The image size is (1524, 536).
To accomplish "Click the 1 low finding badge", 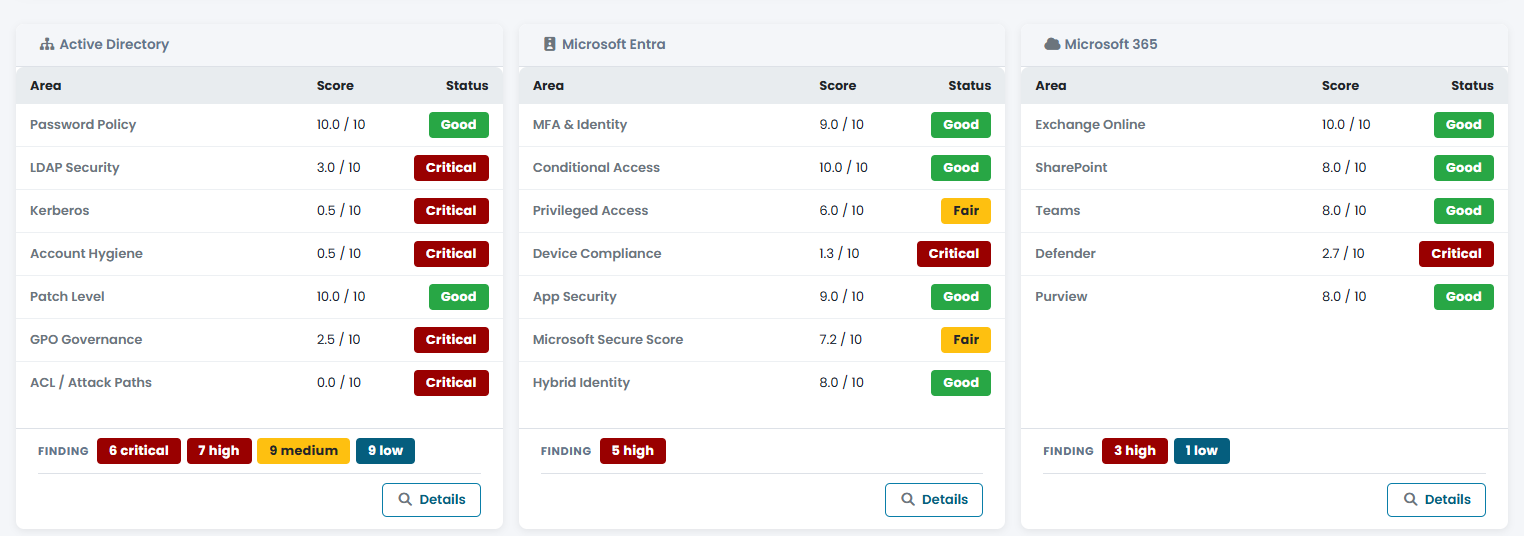I will click(1202, 451).
